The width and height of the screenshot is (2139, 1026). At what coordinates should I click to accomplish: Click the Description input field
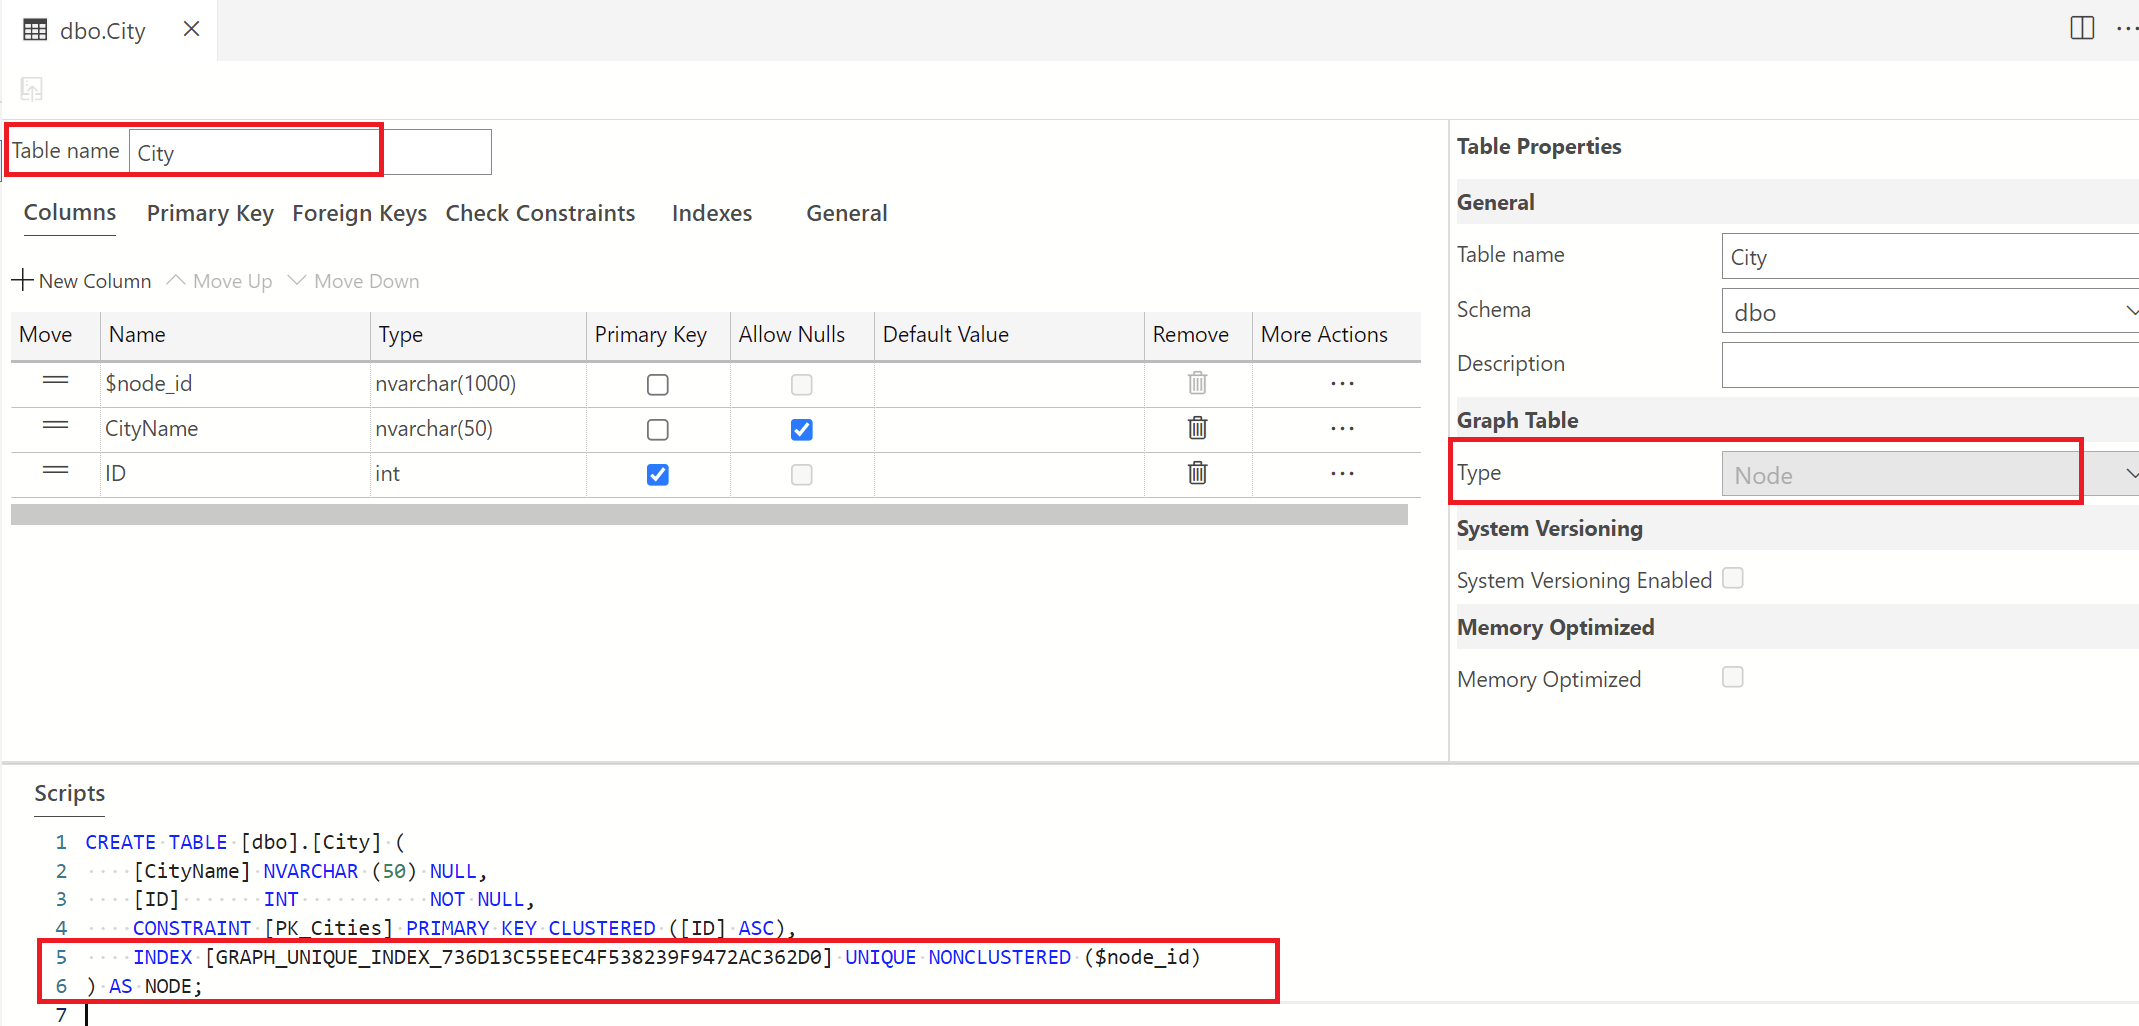click(1930, 365)
